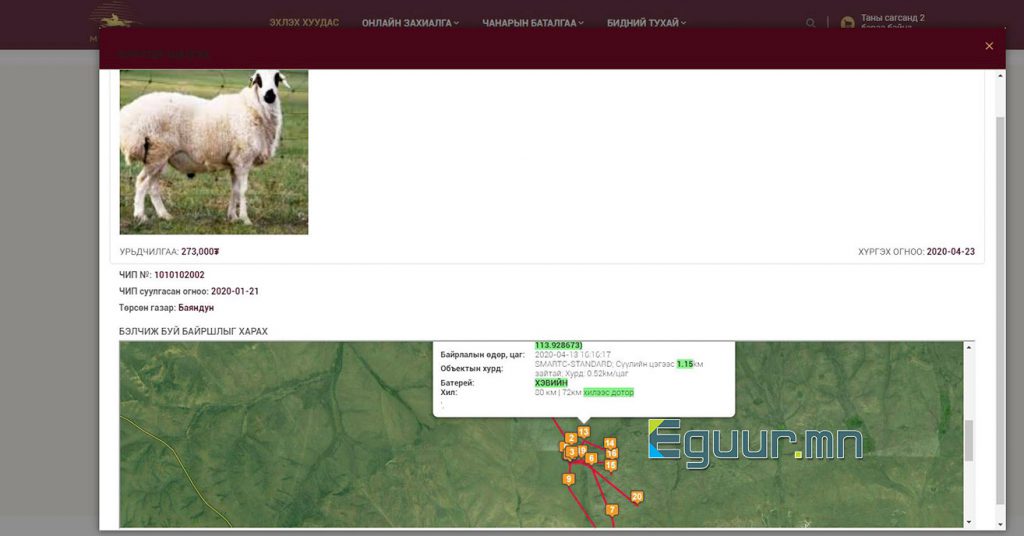The image size is (1024, 536).
Task: Click the map scrollbar up arrow
Action: pos(967,348)
